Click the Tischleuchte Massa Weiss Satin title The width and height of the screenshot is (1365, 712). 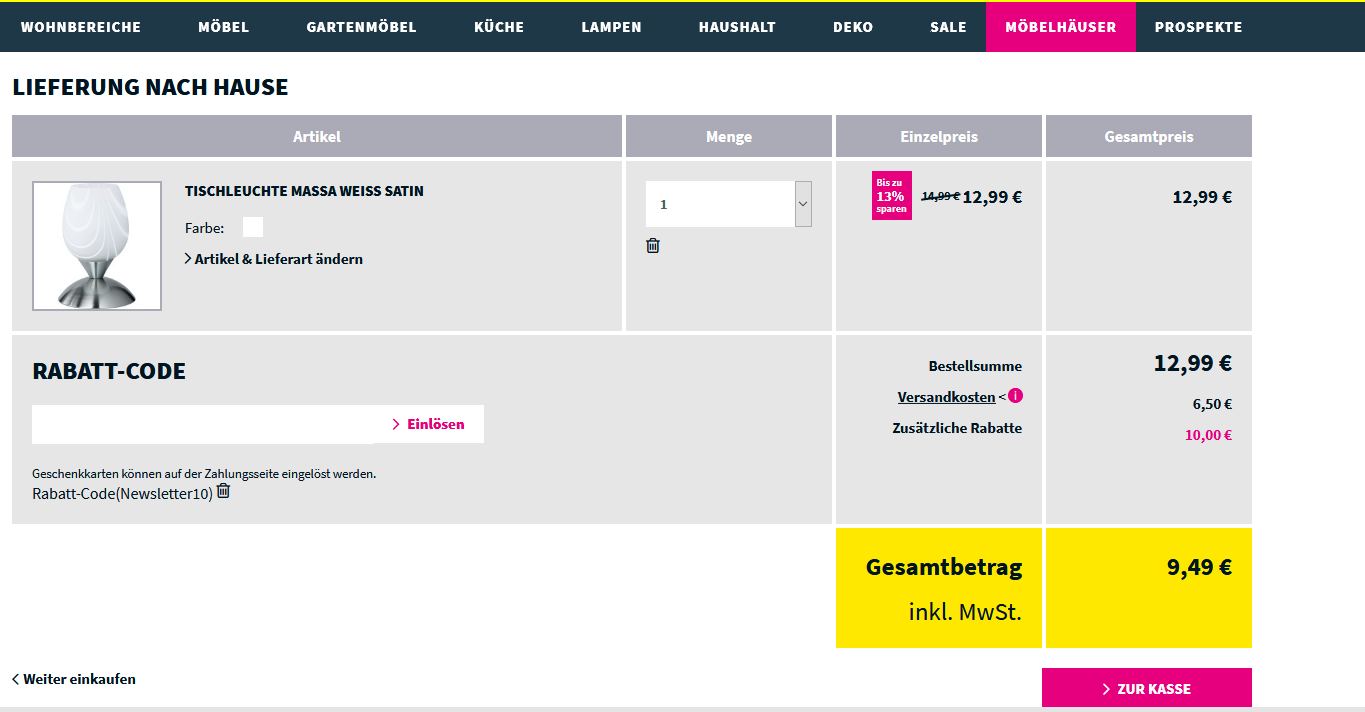pyautogui.click(x=304, y=191)
